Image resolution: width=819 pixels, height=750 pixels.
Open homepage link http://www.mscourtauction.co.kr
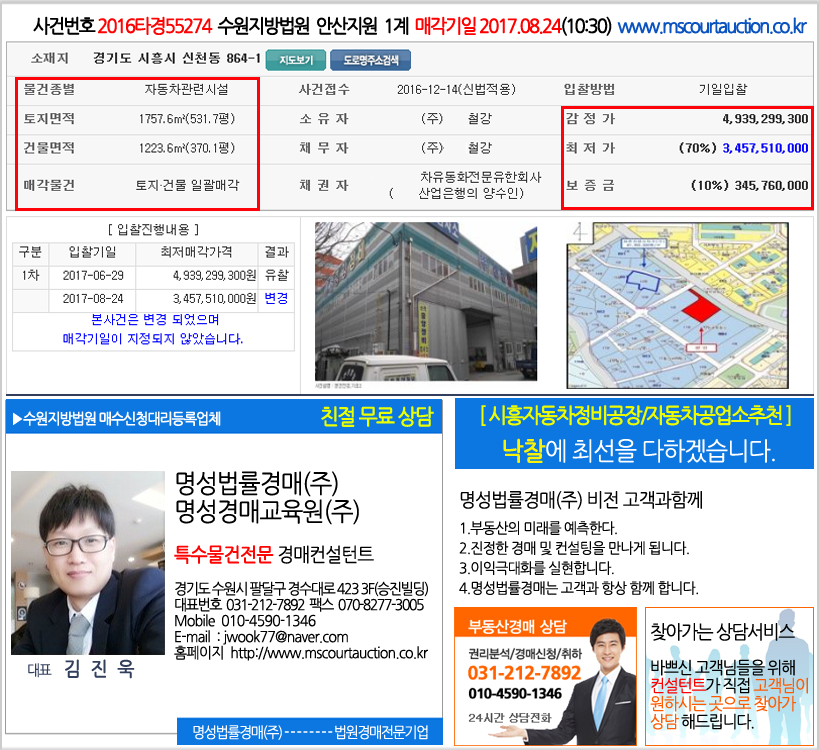329,653
